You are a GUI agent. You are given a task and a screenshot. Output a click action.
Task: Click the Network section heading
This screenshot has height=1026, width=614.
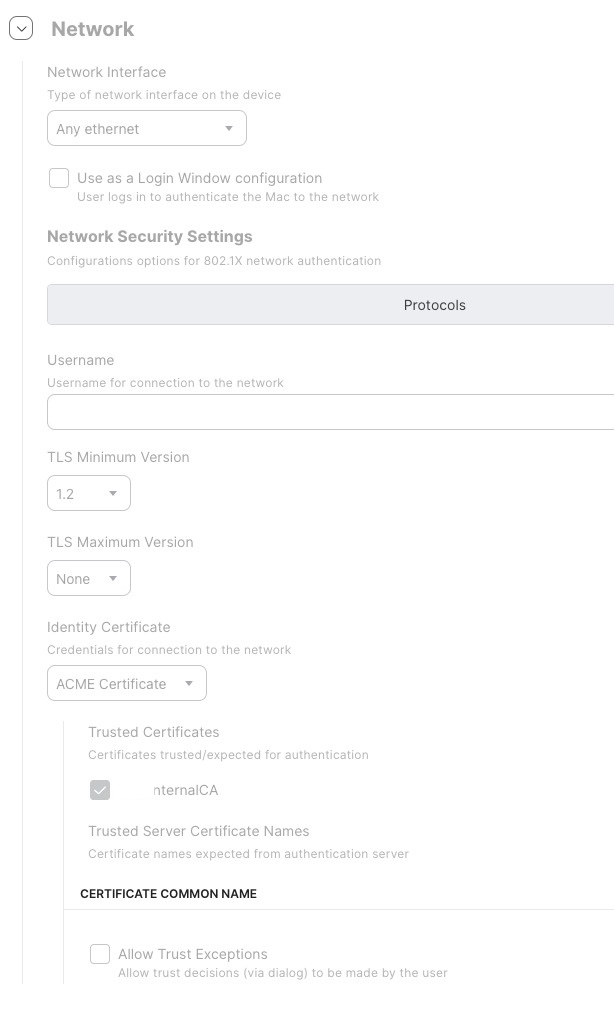coord(92,29)
